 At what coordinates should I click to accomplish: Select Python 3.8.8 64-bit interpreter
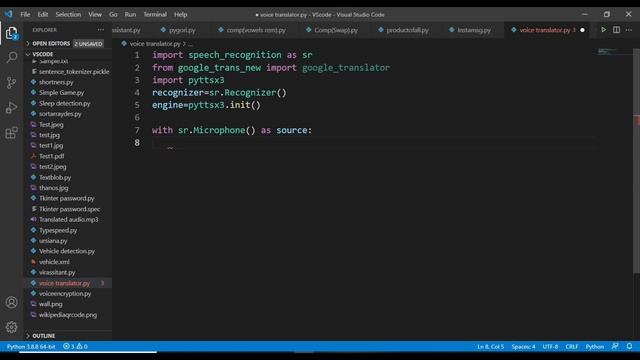coord(31,347)
